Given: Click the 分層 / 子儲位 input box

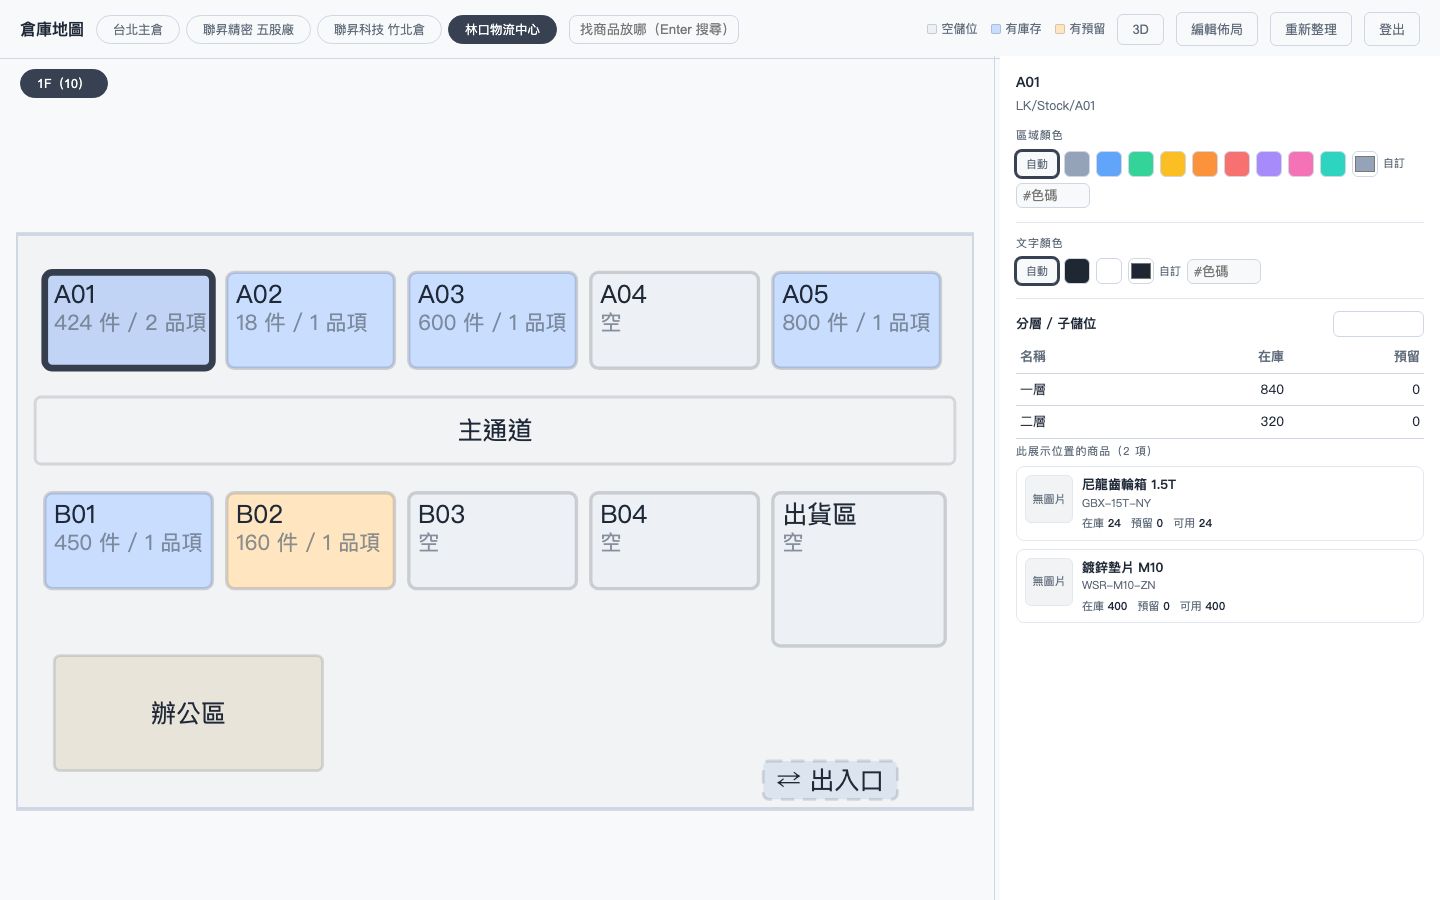Looking at the screenshot, I should pos(1378,324).
